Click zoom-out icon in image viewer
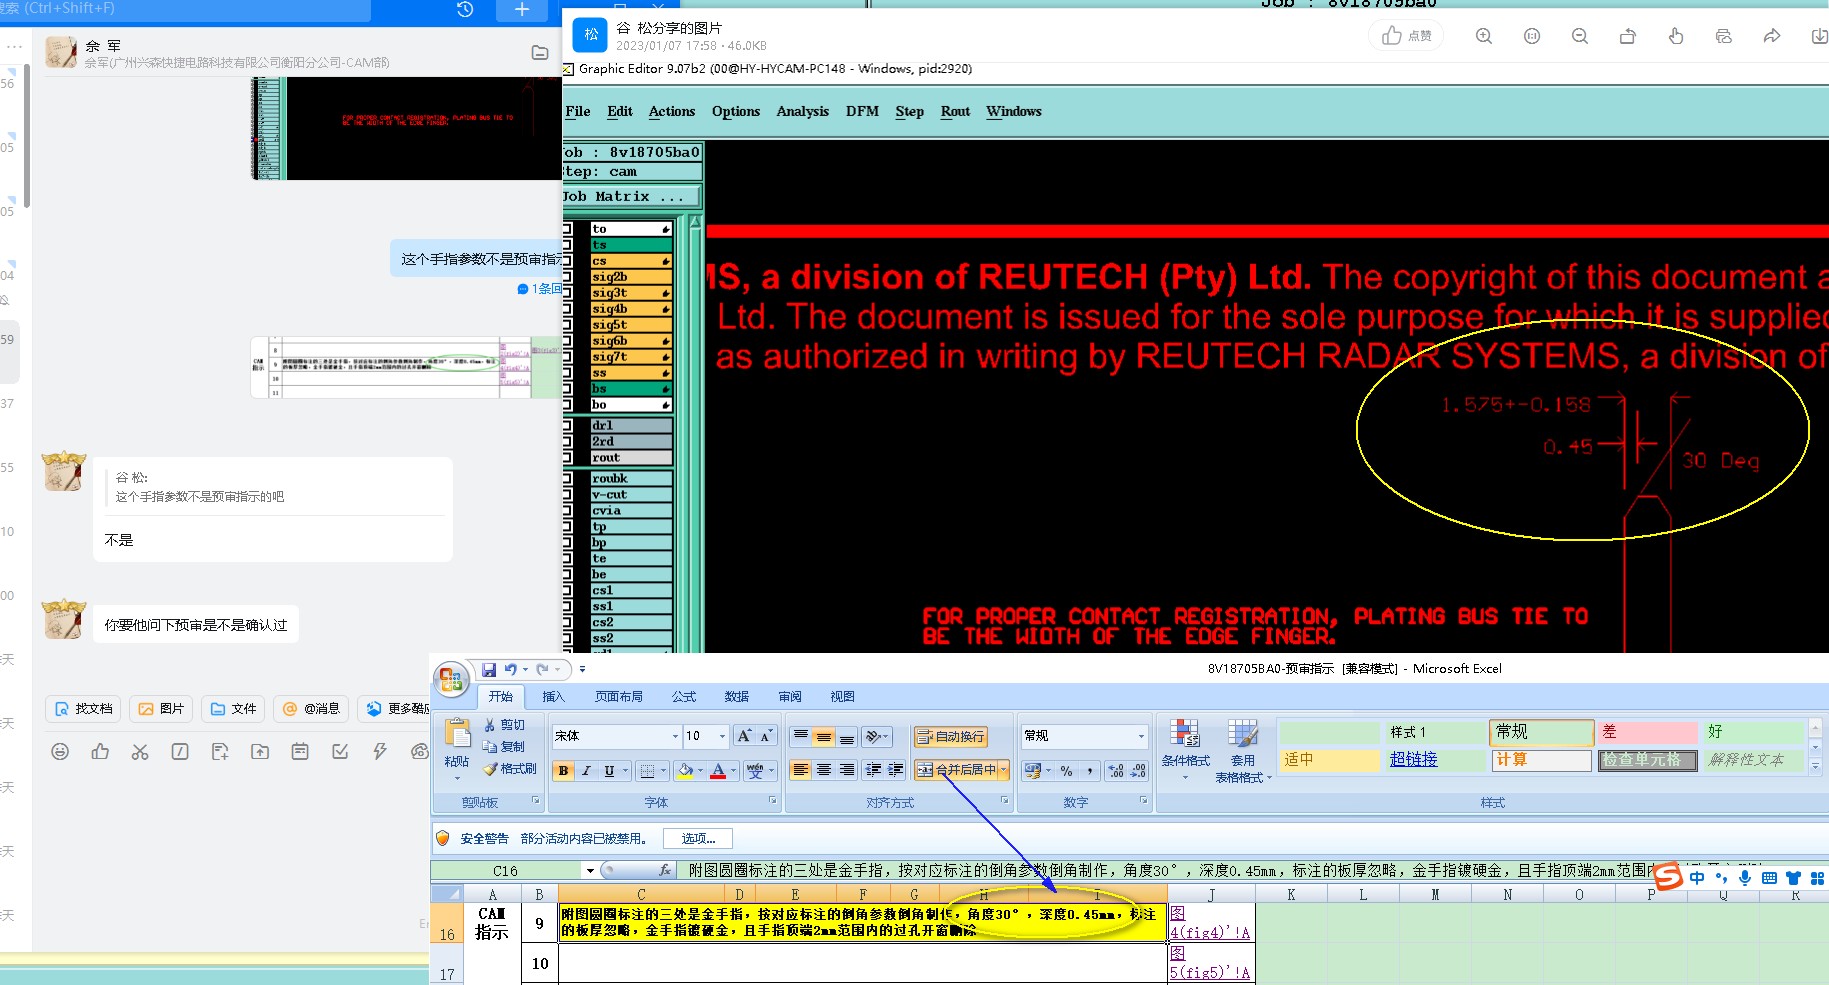The width and height of the screenshot is (1829, 985). point(1580,36)
